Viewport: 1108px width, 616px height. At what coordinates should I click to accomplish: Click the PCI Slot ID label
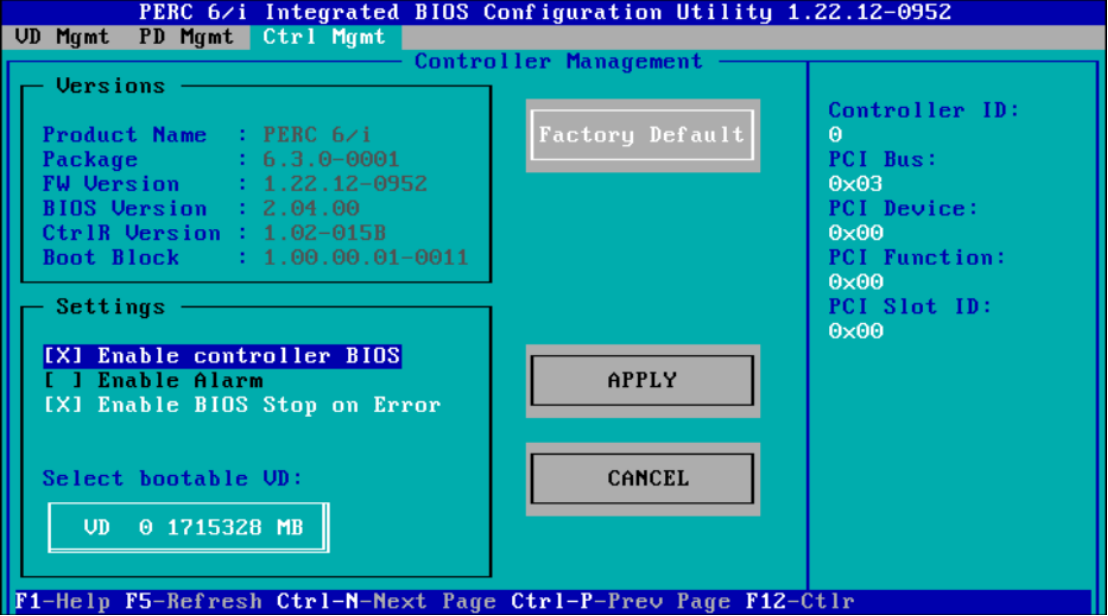tap(910, 307)
